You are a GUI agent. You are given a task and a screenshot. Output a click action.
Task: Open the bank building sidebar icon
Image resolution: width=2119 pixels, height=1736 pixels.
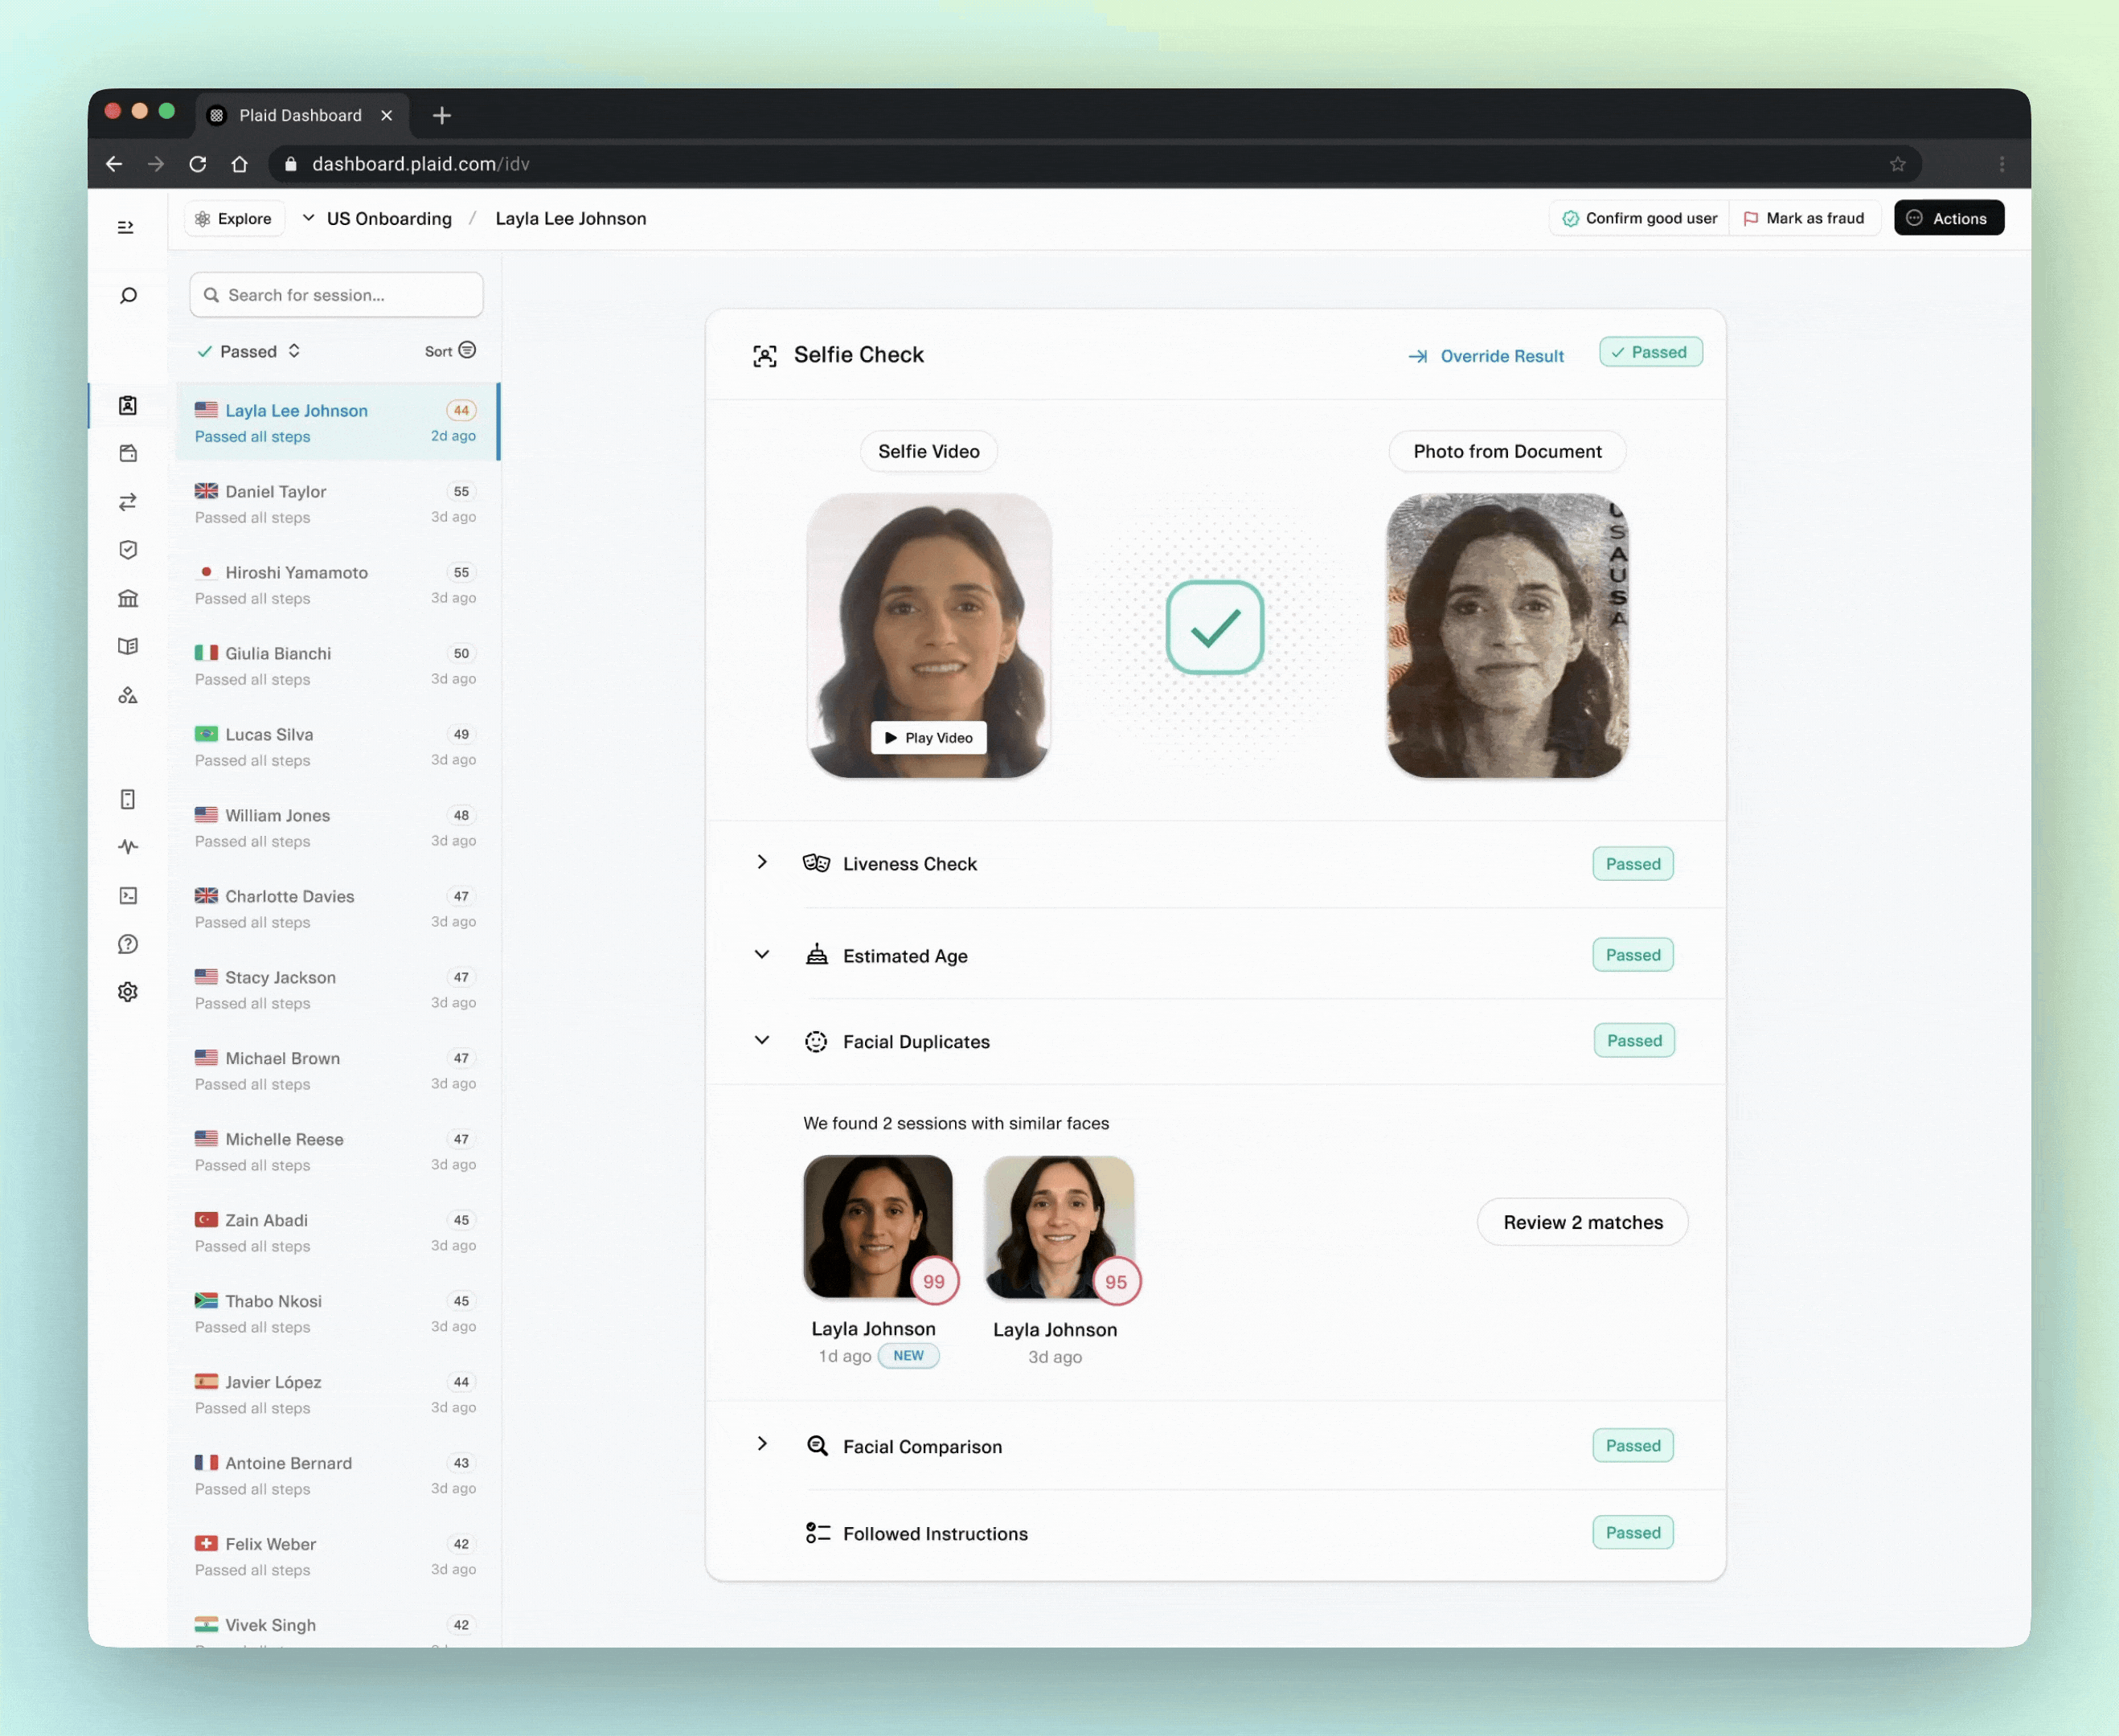[x=128, y=598]
